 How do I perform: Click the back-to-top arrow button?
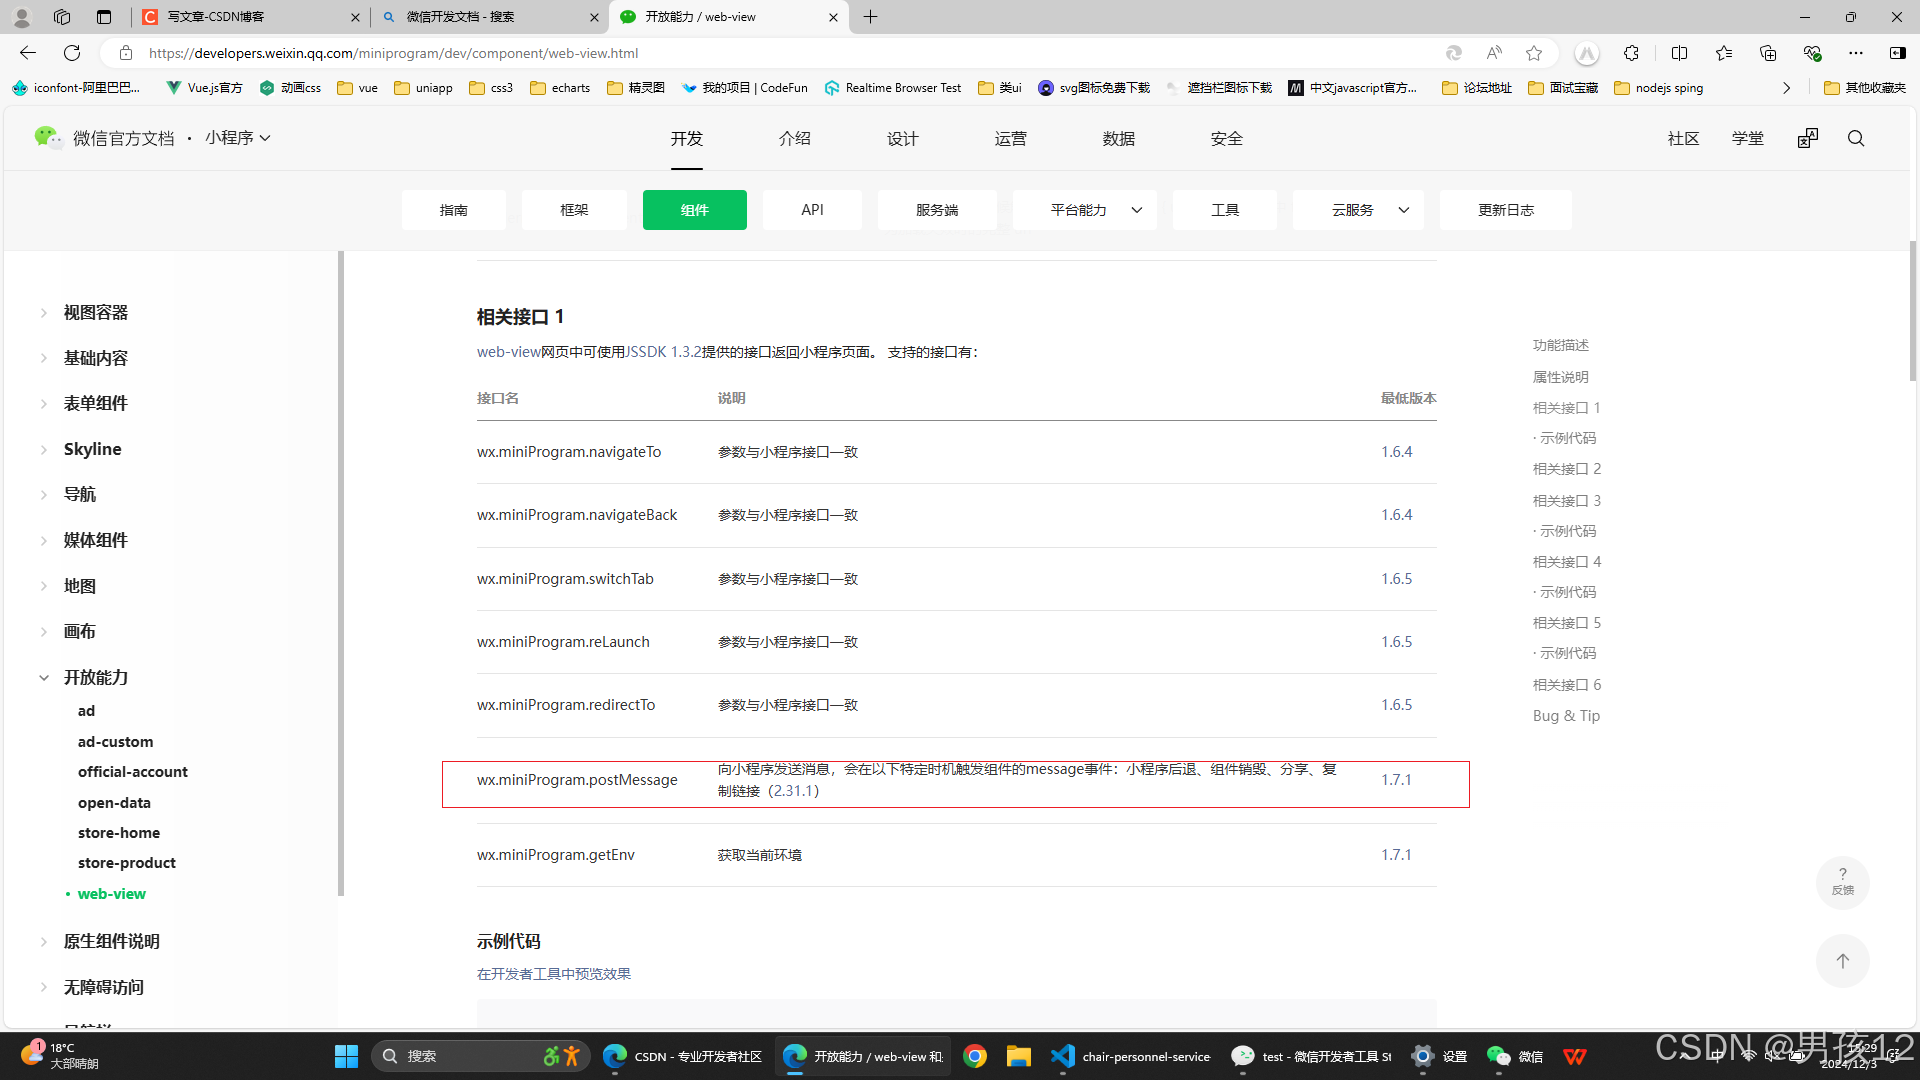pyautogui.click(x=1842, y=961)
